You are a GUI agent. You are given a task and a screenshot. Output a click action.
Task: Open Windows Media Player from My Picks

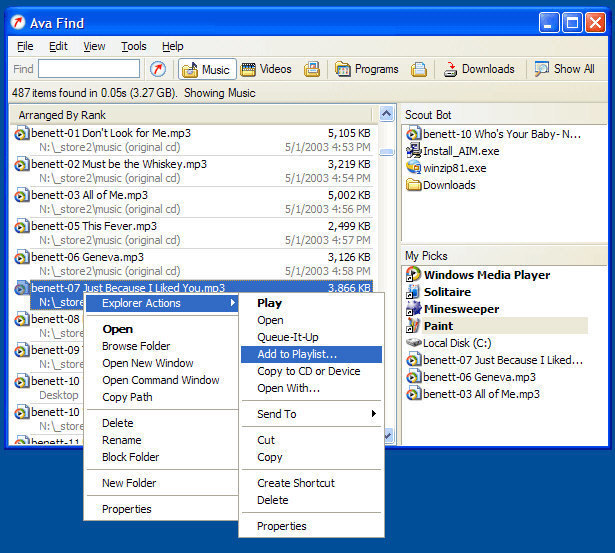coord(478,275)
